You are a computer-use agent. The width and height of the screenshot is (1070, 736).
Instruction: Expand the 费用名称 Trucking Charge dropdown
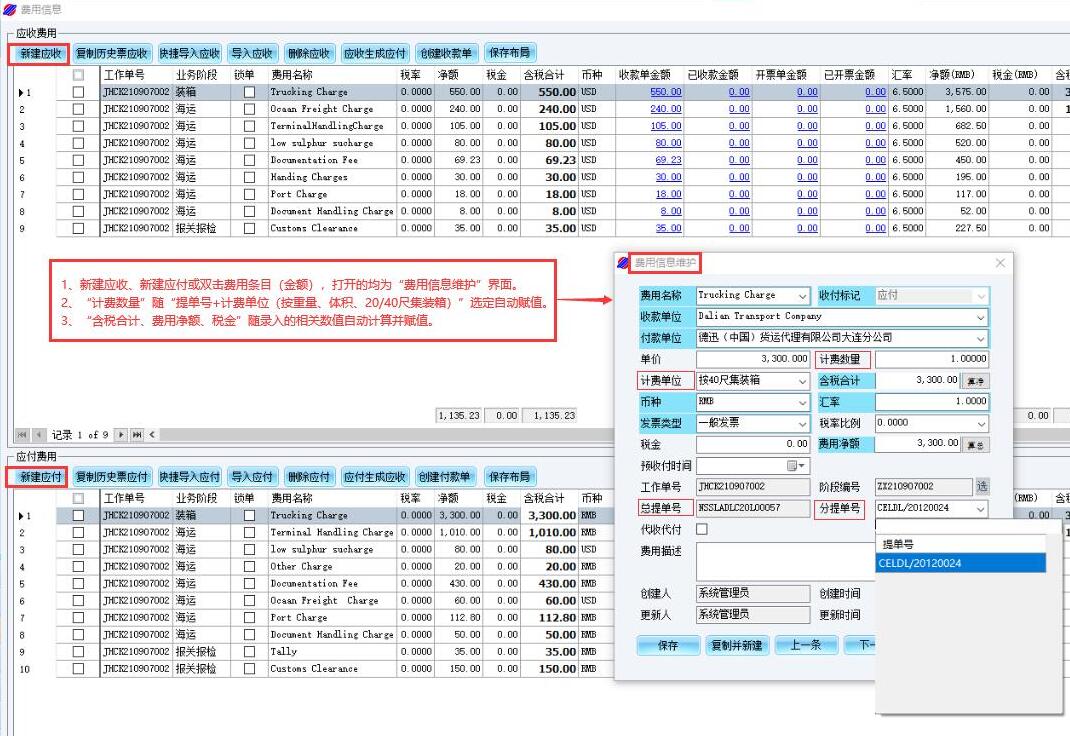pos(802,296)
